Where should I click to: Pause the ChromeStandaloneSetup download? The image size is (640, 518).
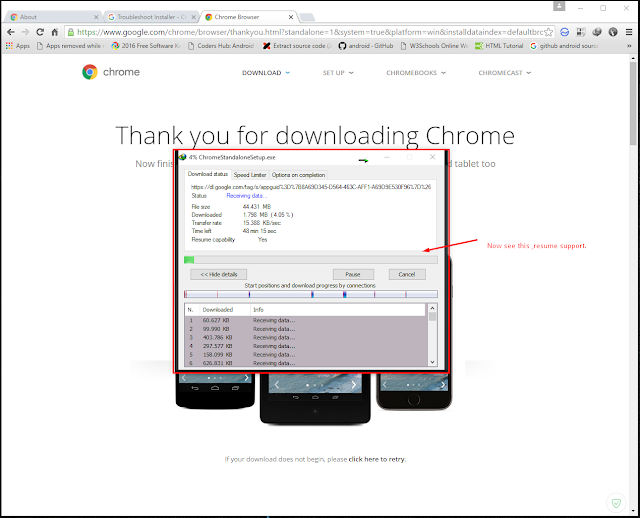pos(353,274)
